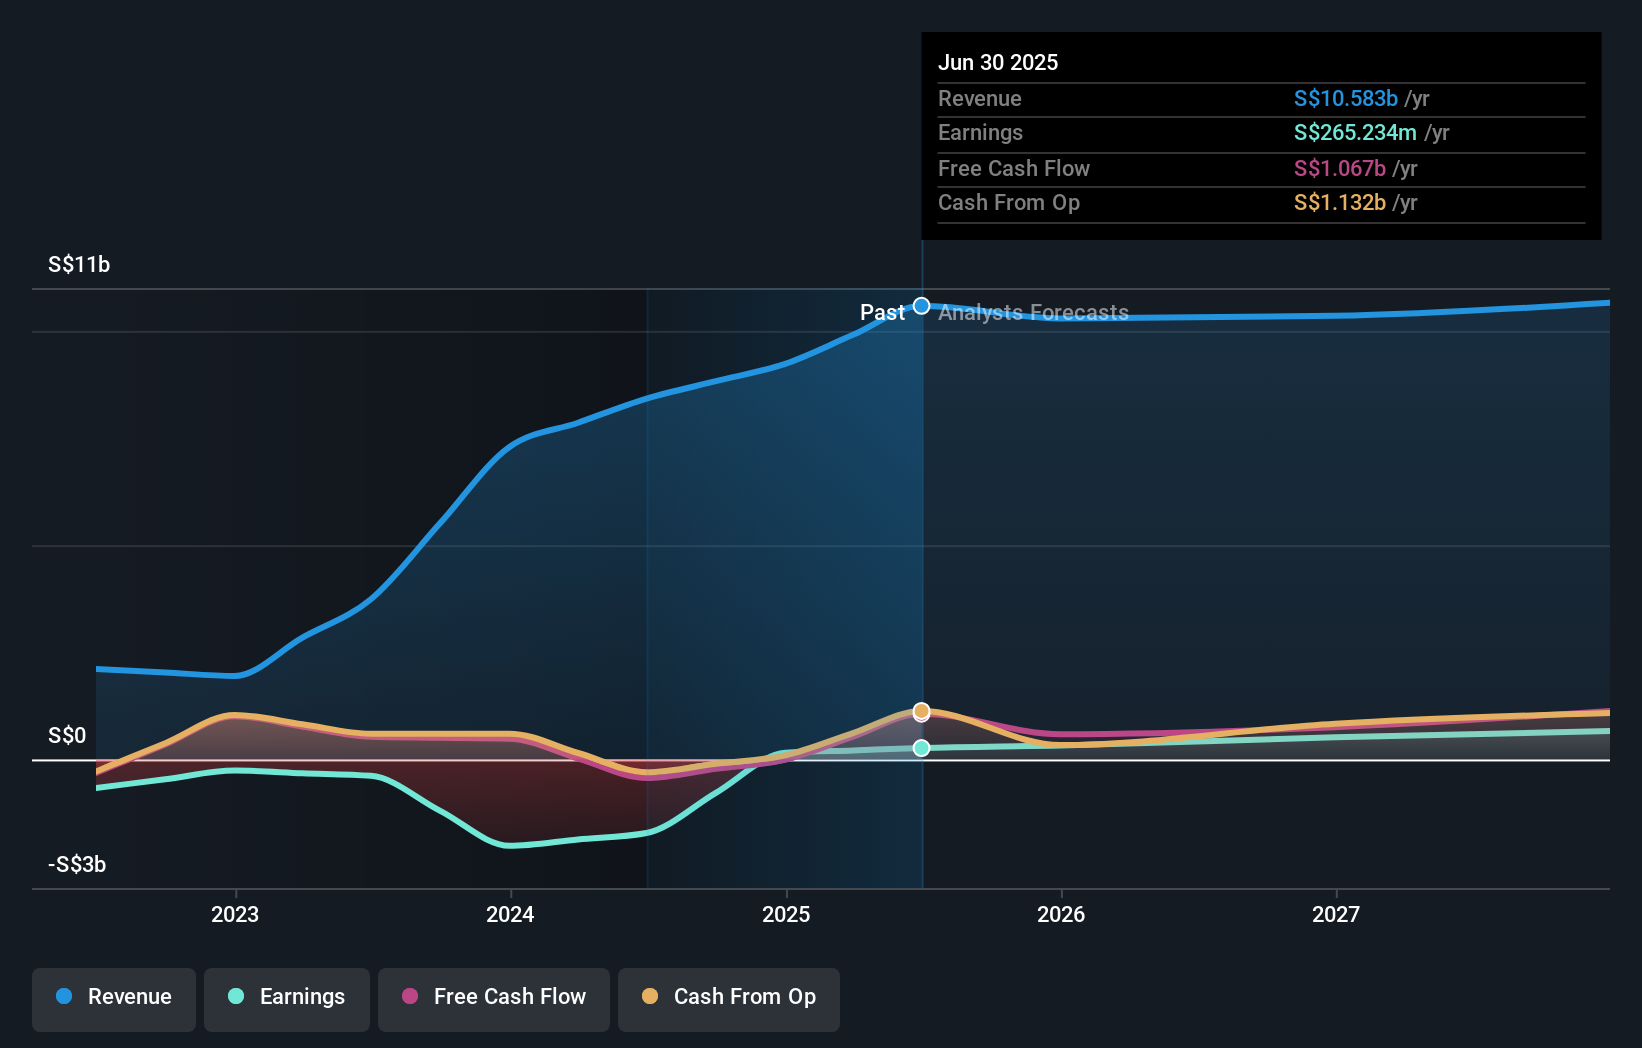Image resolution: width=1642 pixels, height=1048 pixels.
Task: Click the orange Cash From Op chart marker
Action: (x=921, y=711)
